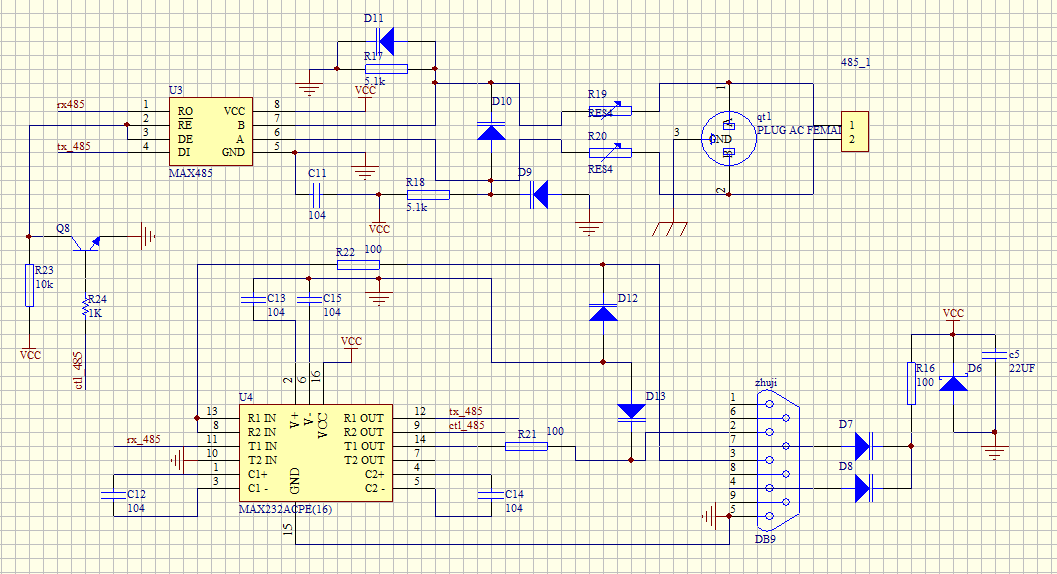Select the 22UF capacitor value
1057x574 pixels.
click(1022, 368)
